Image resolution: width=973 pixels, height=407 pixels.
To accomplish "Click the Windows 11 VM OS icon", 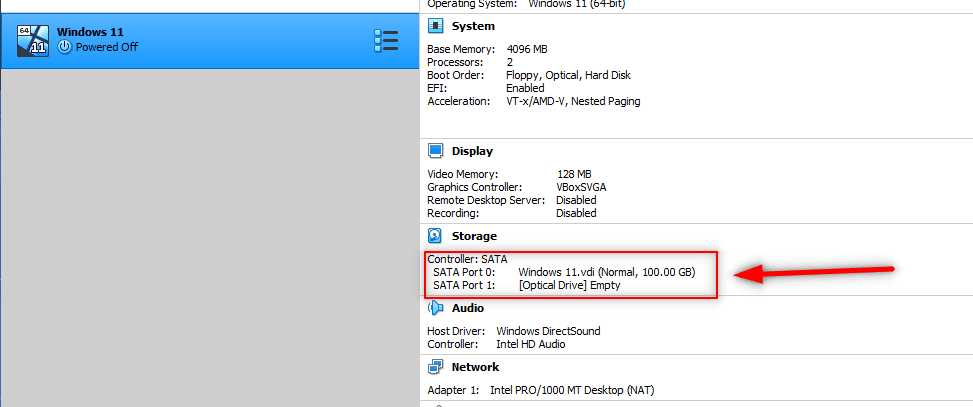I will (33, 41).
